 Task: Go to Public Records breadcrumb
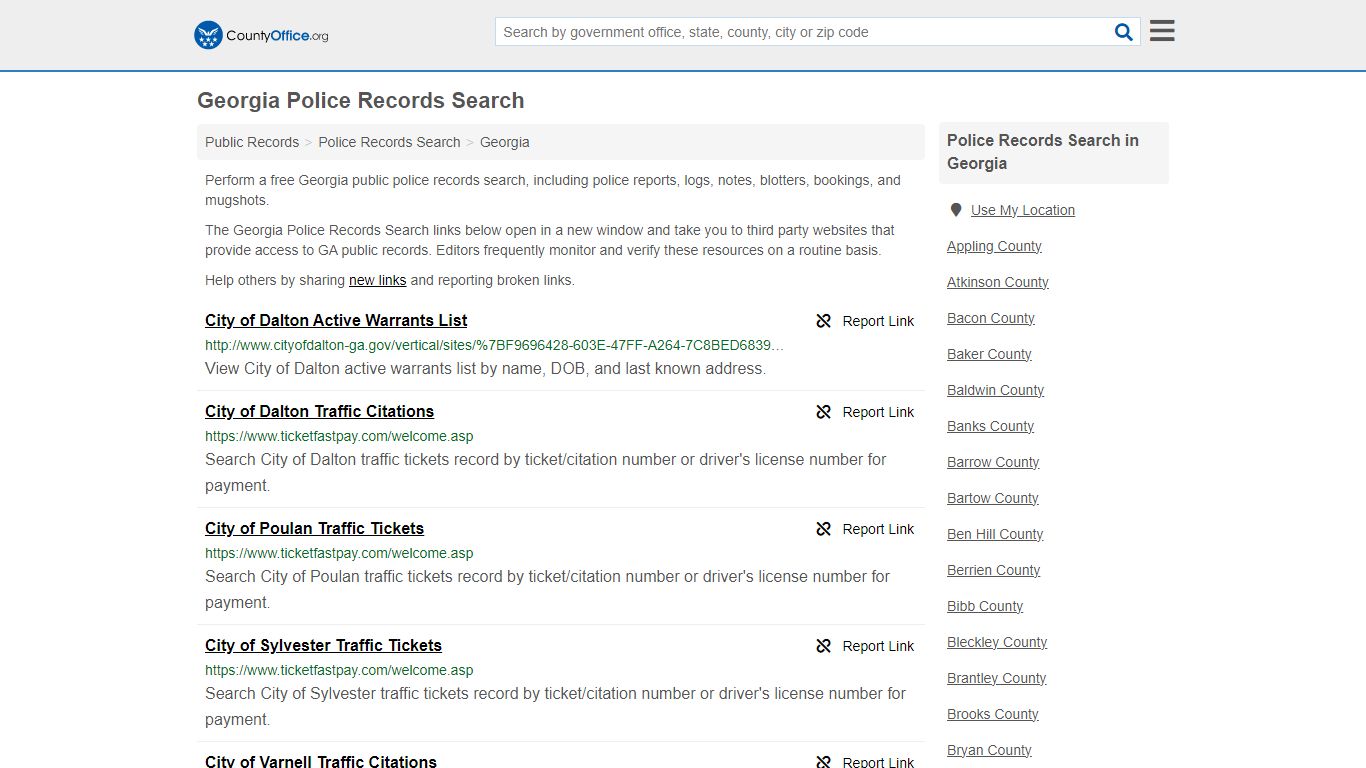(x=252, y=142)
